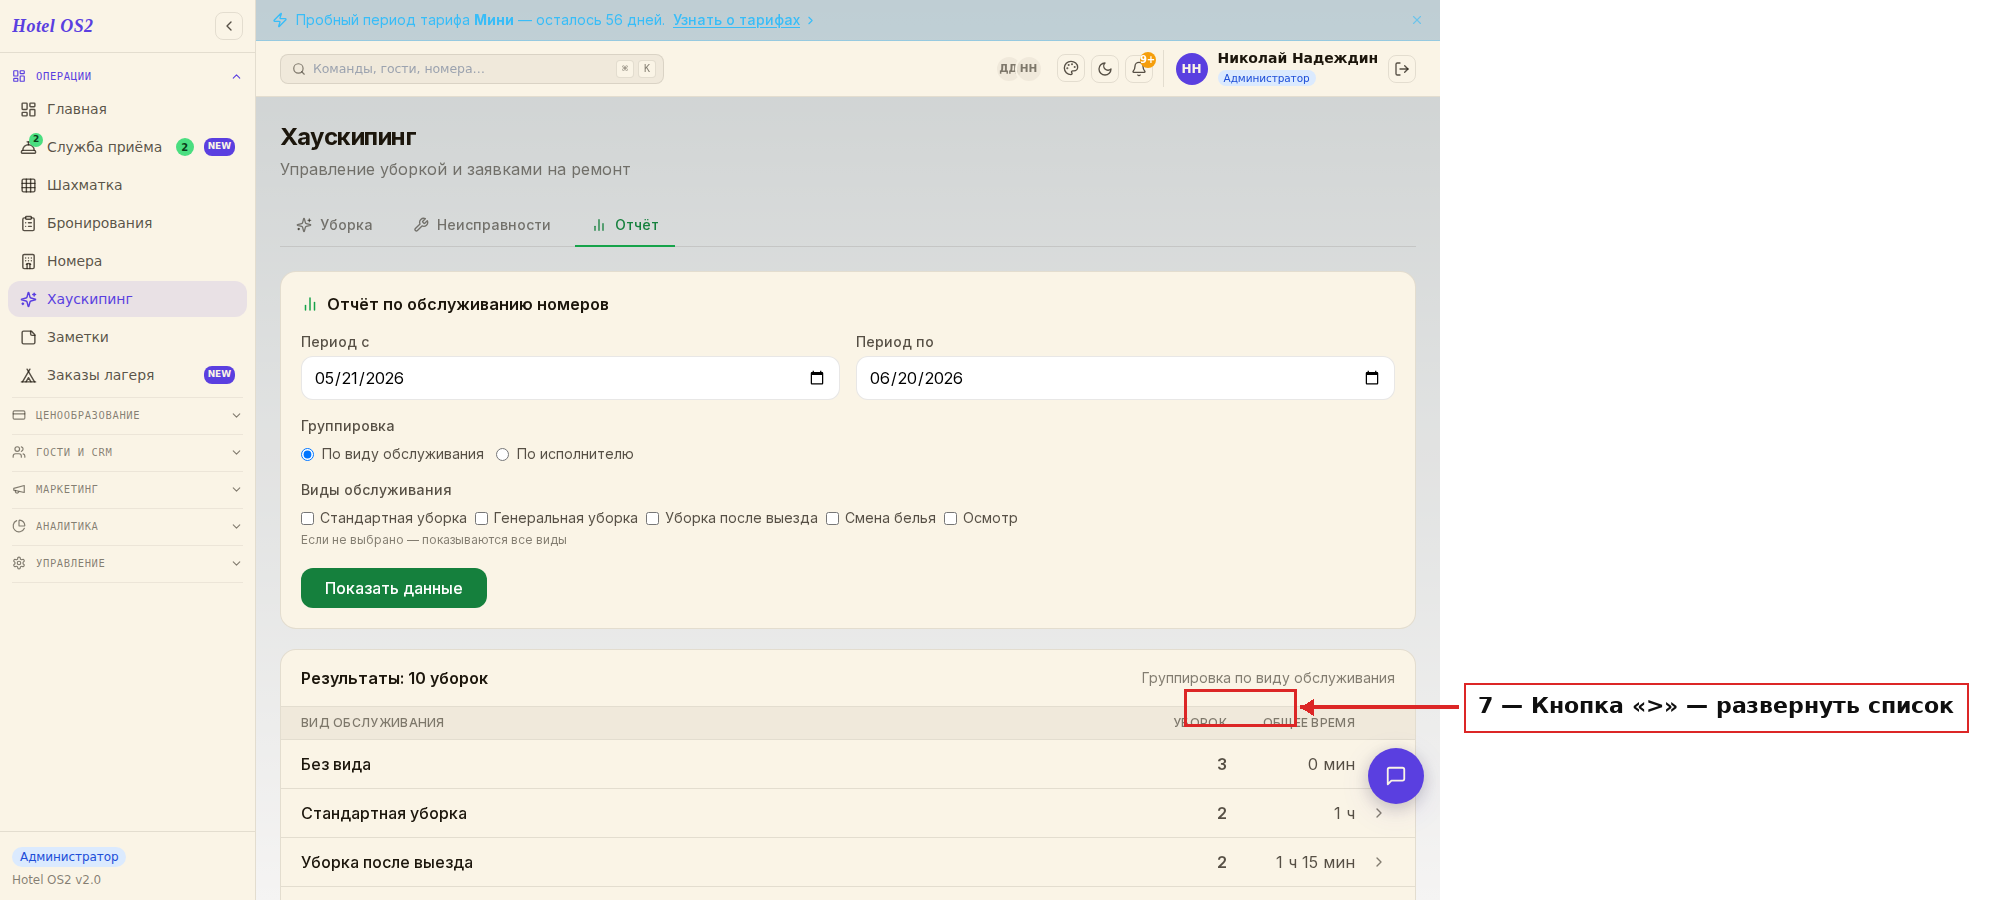Check the 'Стандартная уборка' checkbox
Screen dimensions: 1992x900
coord(308,519)
